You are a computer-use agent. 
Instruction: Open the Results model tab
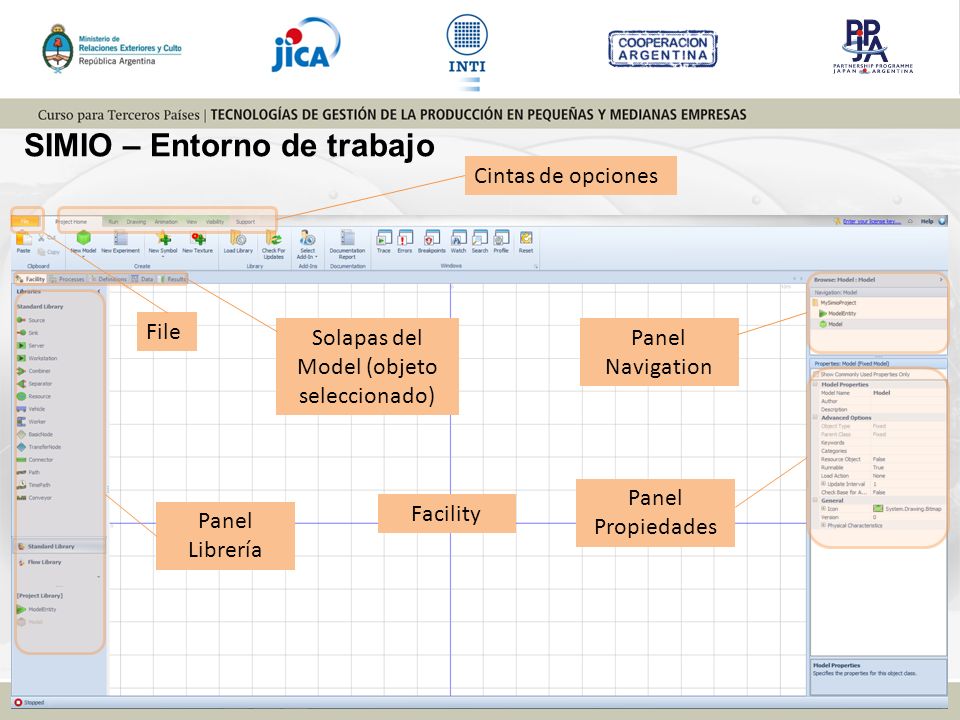click(173, 279)
